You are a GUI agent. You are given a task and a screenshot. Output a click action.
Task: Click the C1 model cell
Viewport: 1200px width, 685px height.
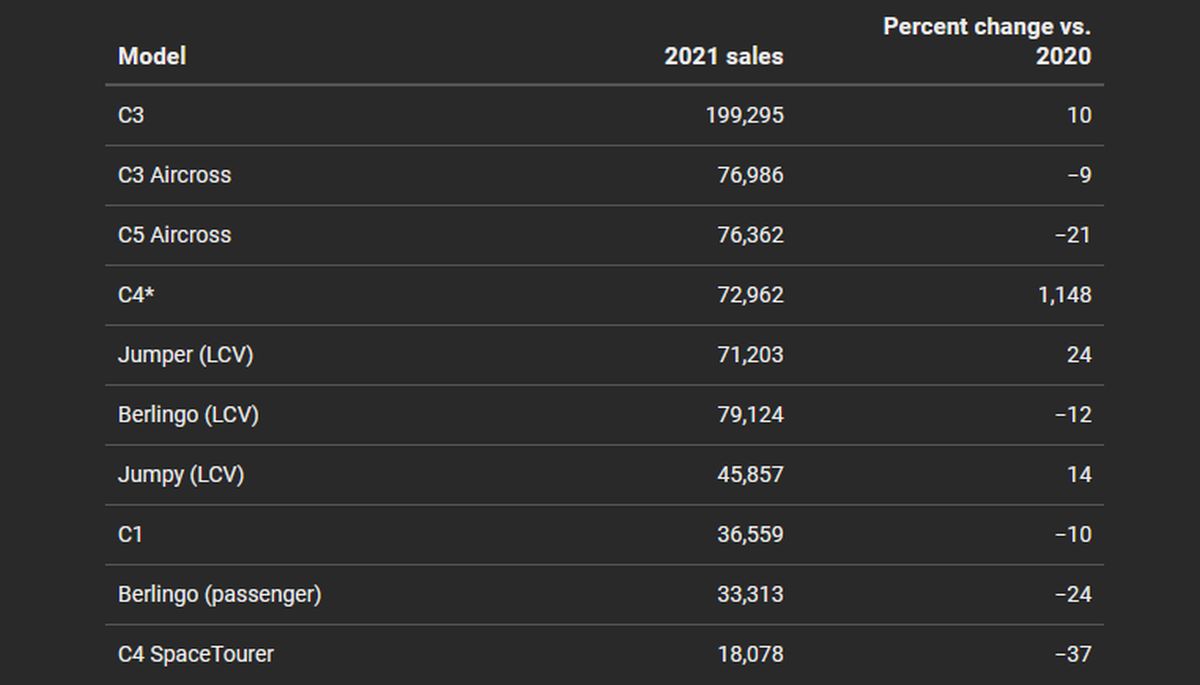[130, 535]
